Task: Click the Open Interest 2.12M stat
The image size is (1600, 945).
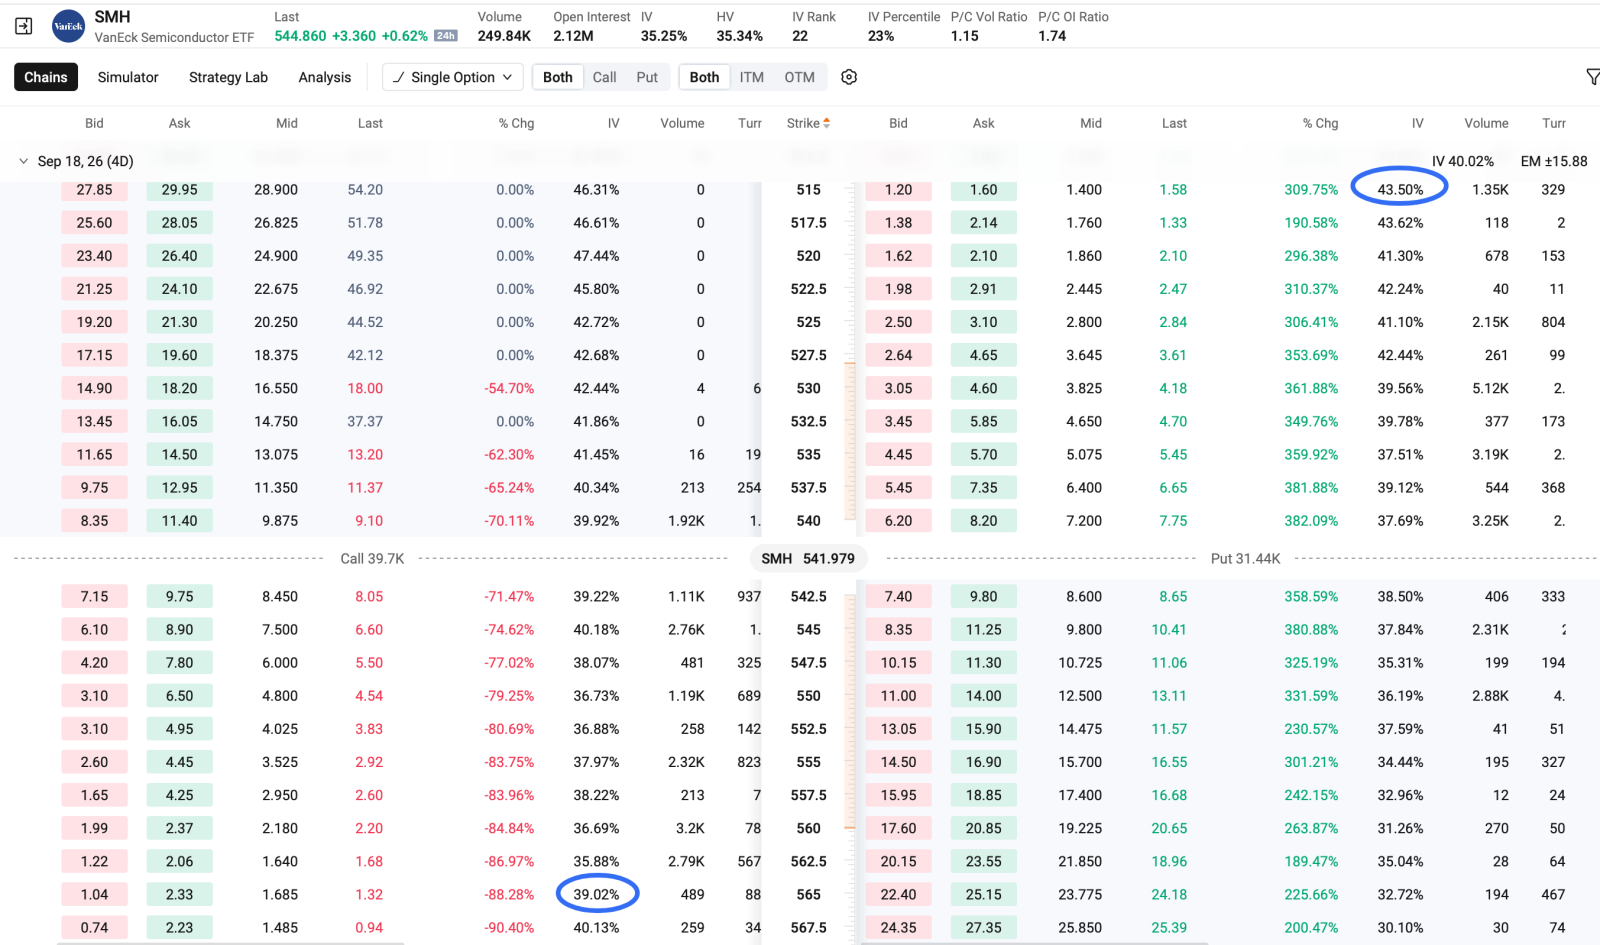Action: coord(592,26)
